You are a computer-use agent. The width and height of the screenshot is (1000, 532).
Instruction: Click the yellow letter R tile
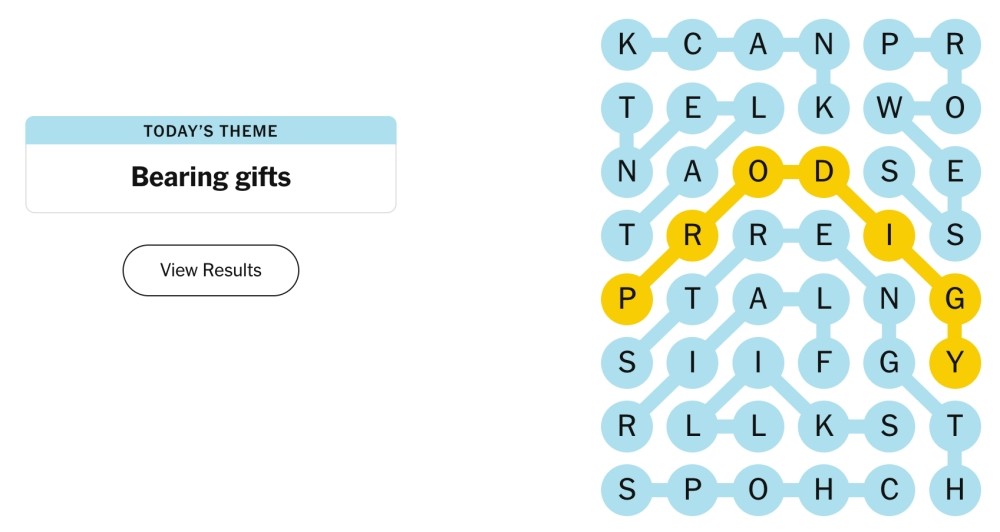tap(693, 235)
